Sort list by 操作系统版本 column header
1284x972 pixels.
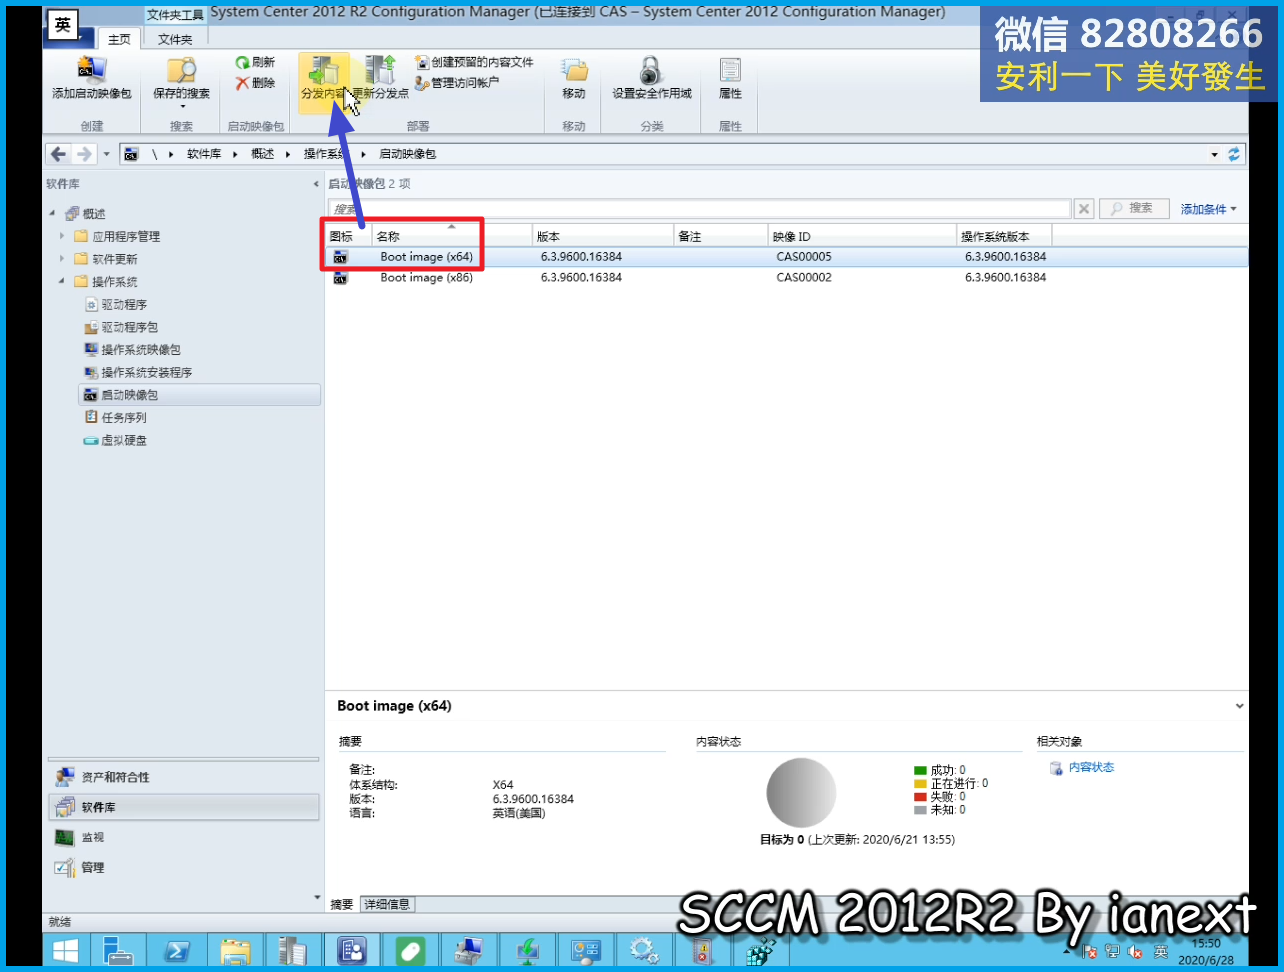[x=1003, y=237]
